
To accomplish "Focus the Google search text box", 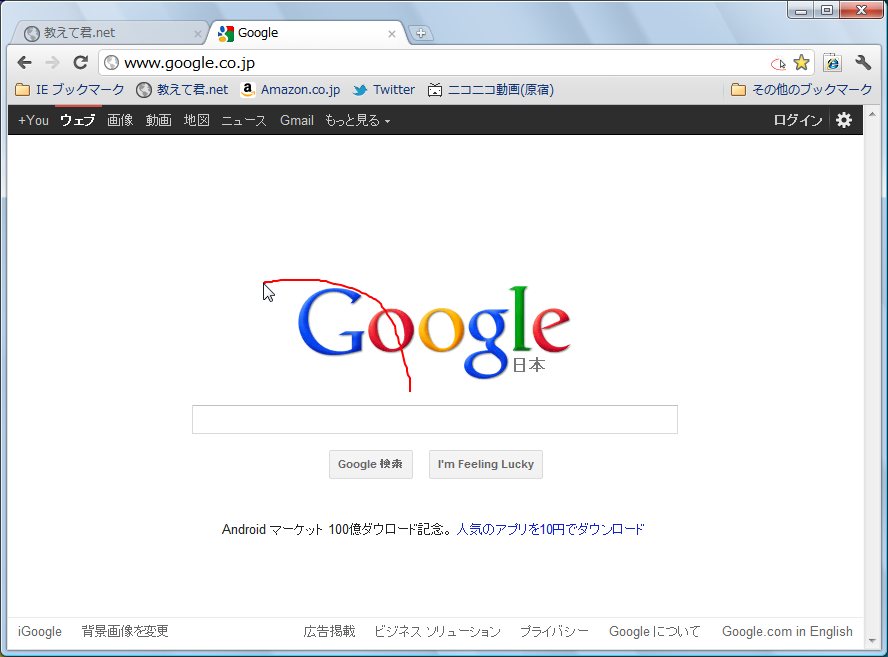I will [435, 420].
